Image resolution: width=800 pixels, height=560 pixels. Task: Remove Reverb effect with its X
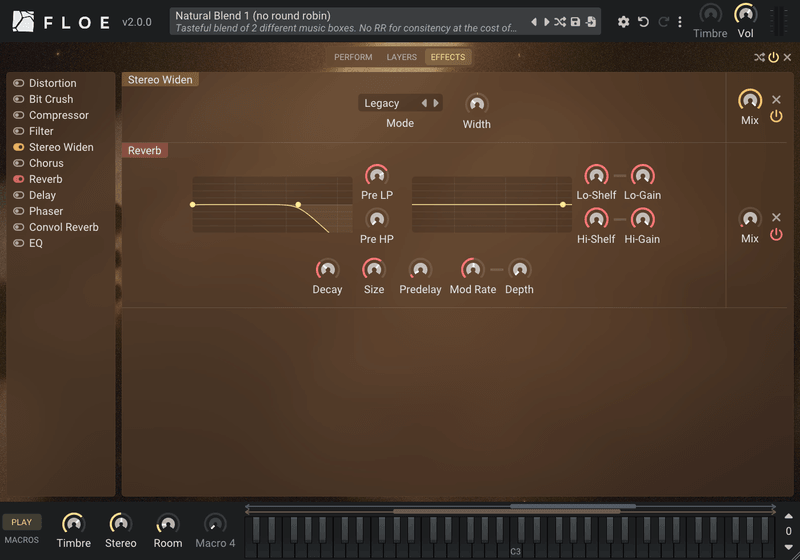[x=776, y=218]
